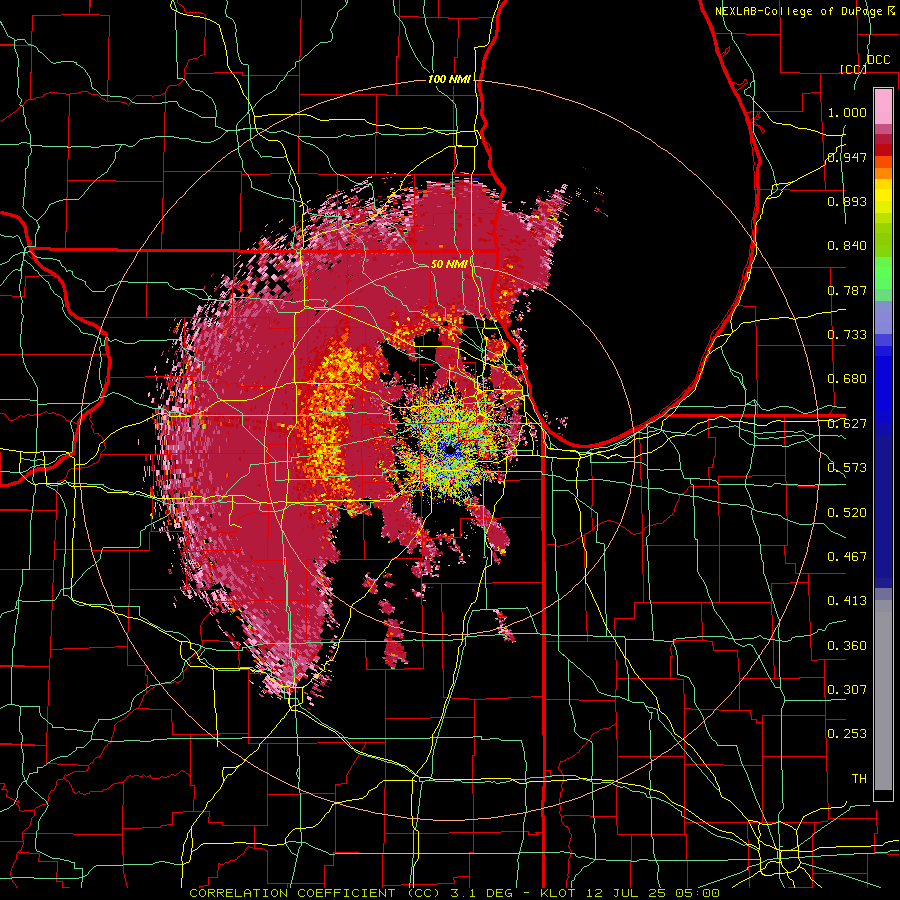Click the 0.787 scale value
Image resolution: width=900 pixels, height=900 pixels.
pos(847,290)
